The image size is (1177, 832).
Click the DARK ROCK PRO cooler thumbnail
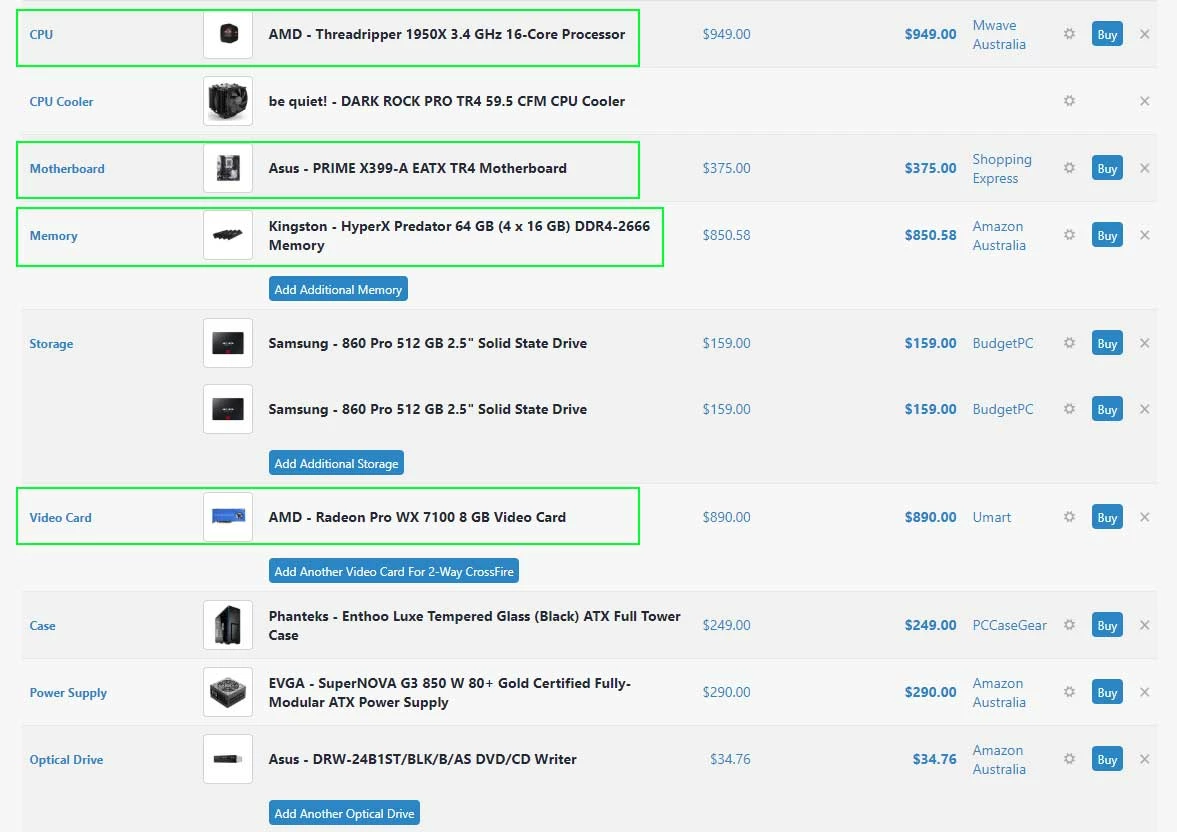click(x=228, y=101)
